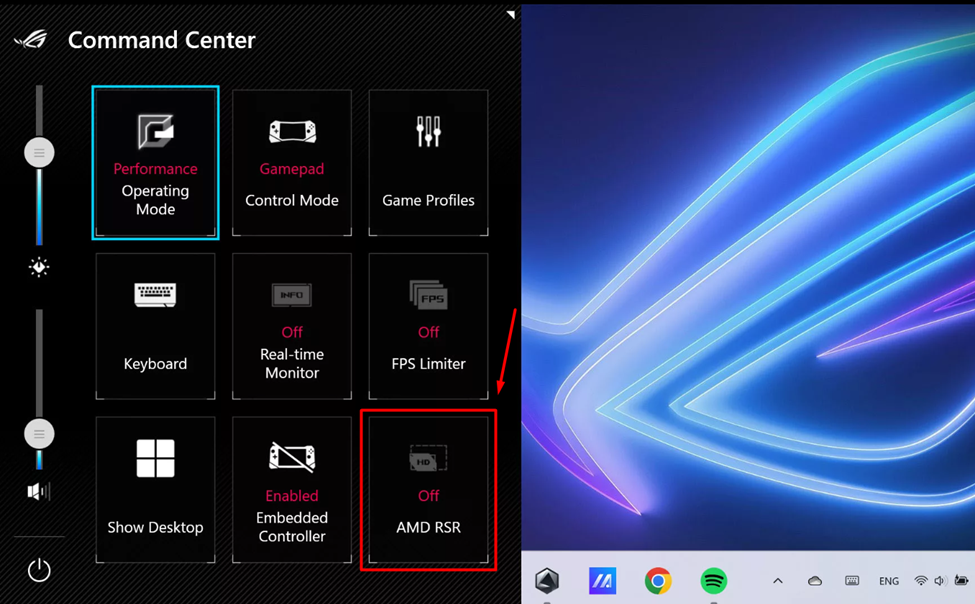Open Wi-Fi network tray icon

pos(921,581)
